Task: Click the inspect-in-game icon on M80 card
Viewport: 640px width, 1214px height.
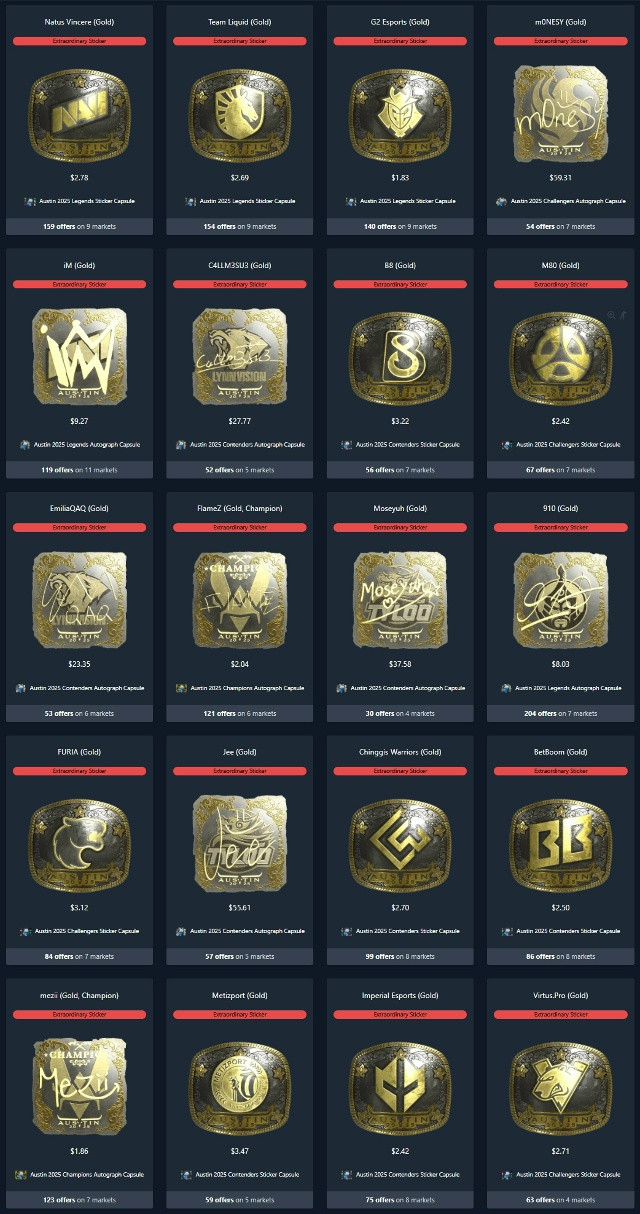Action: 622,314
